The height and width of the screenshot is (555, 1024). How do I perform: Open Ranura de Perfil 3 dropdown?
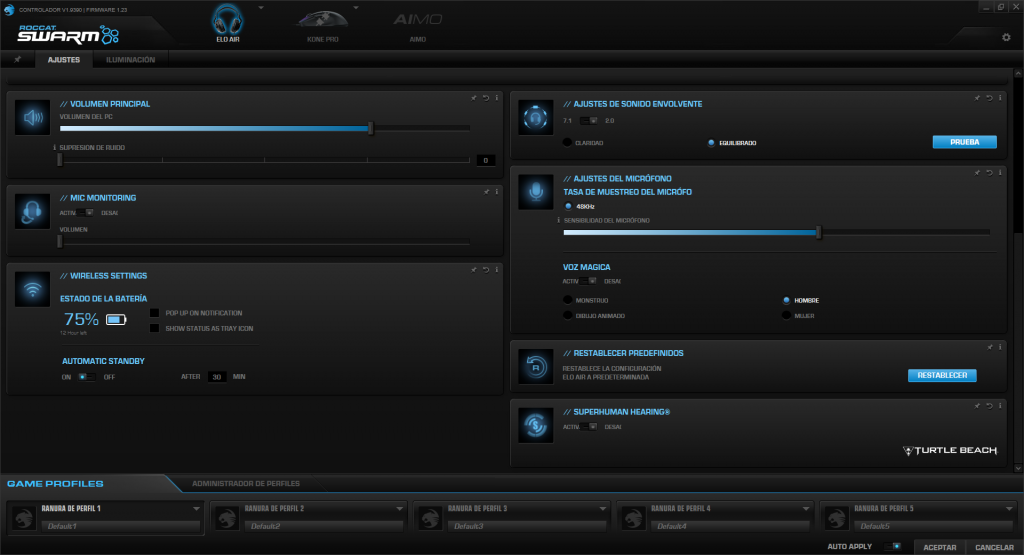point(602,509)
